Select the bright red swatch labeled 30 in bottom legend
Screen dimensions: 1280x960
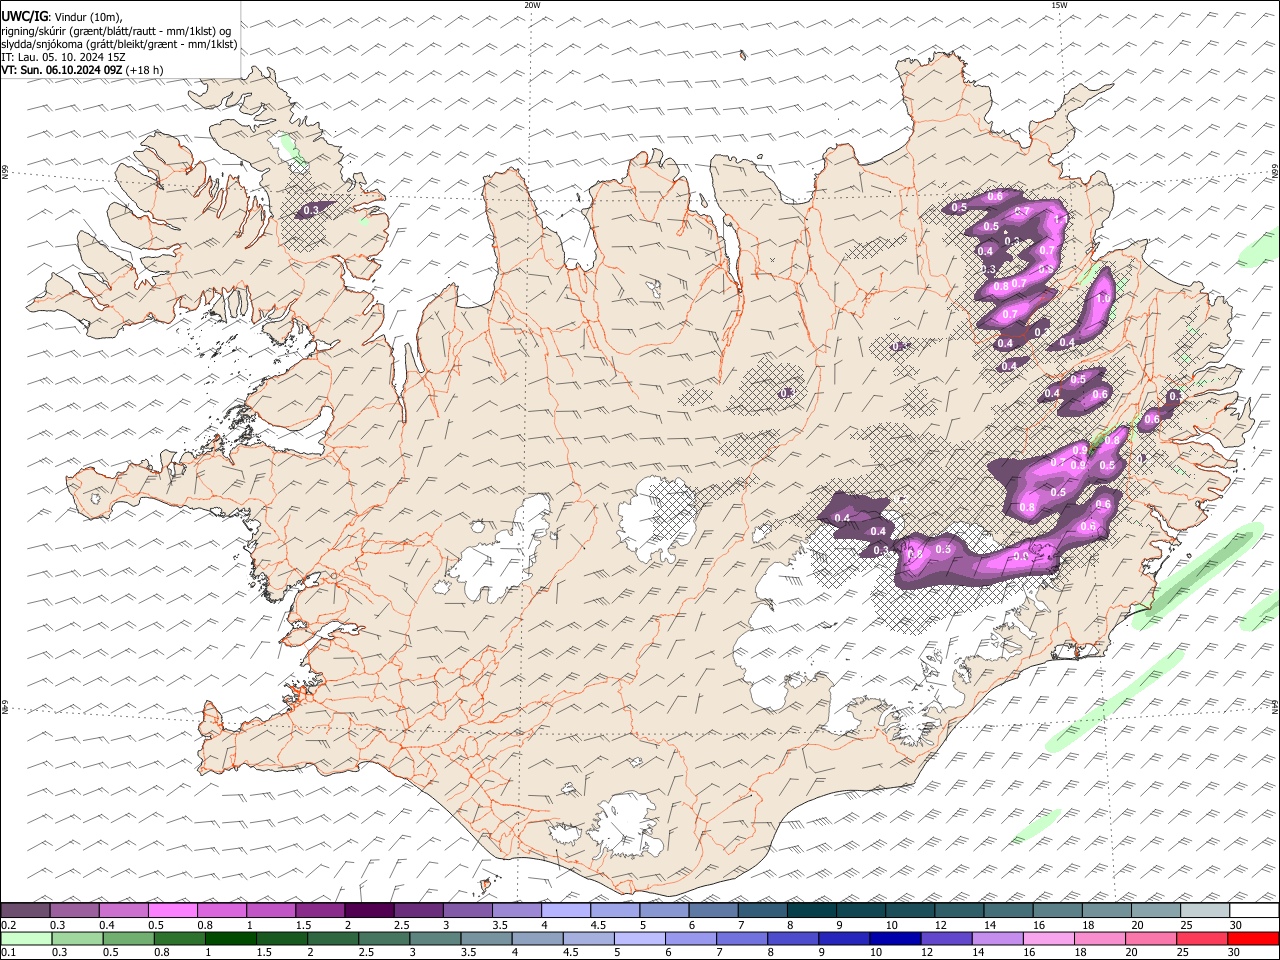pos(1253,938)
